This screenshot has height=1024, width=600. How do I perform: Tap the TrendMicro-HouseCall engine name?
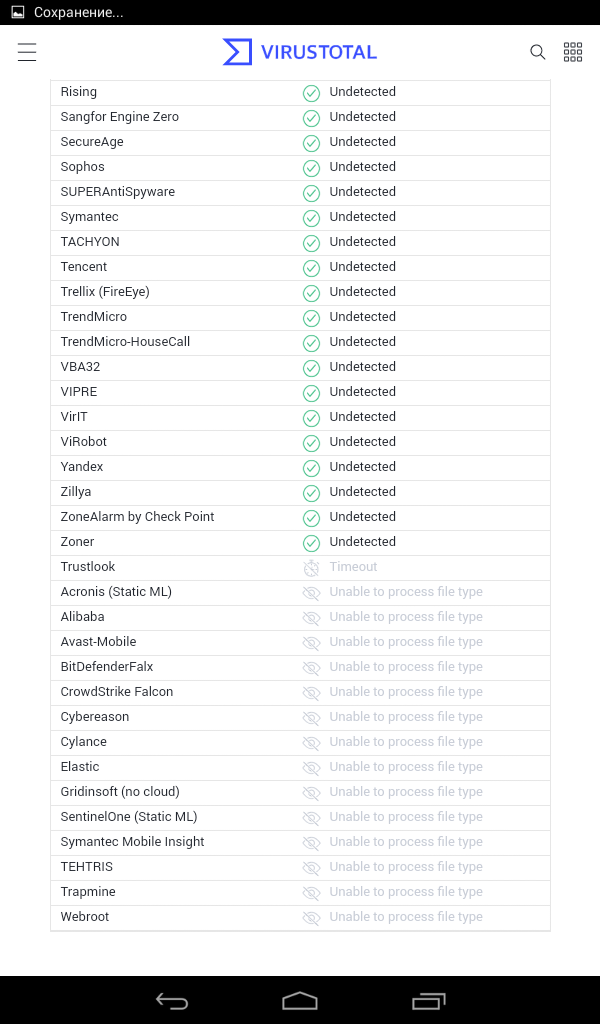125,342
